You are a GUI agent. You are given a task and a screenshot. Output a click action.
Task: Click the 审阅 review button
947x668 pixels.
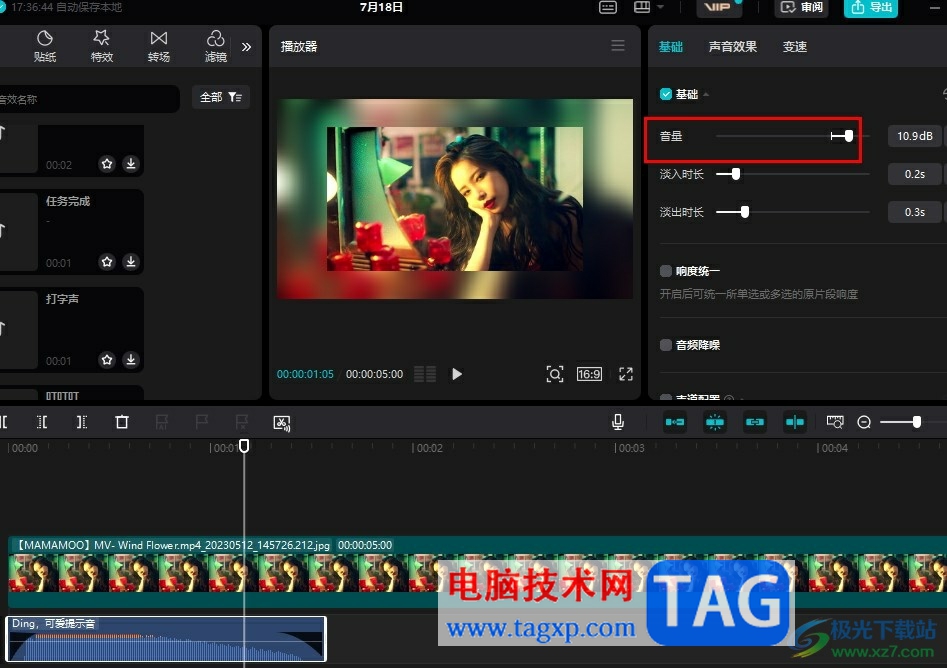[x=801, y=7]
